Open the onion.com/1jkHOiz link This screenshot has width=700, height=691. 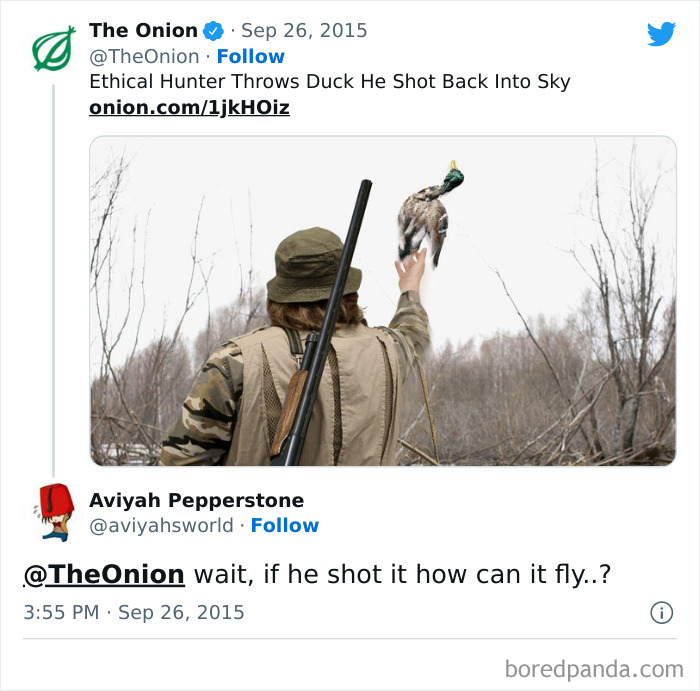click(x=189, y=107)
